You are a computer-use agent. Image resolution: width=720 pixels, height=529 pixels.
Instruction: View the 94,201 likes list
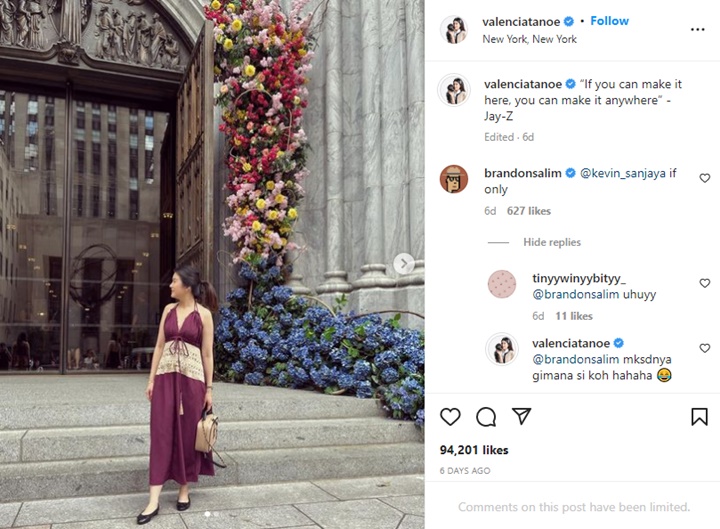pyautogui.click(x=474, y=450)
